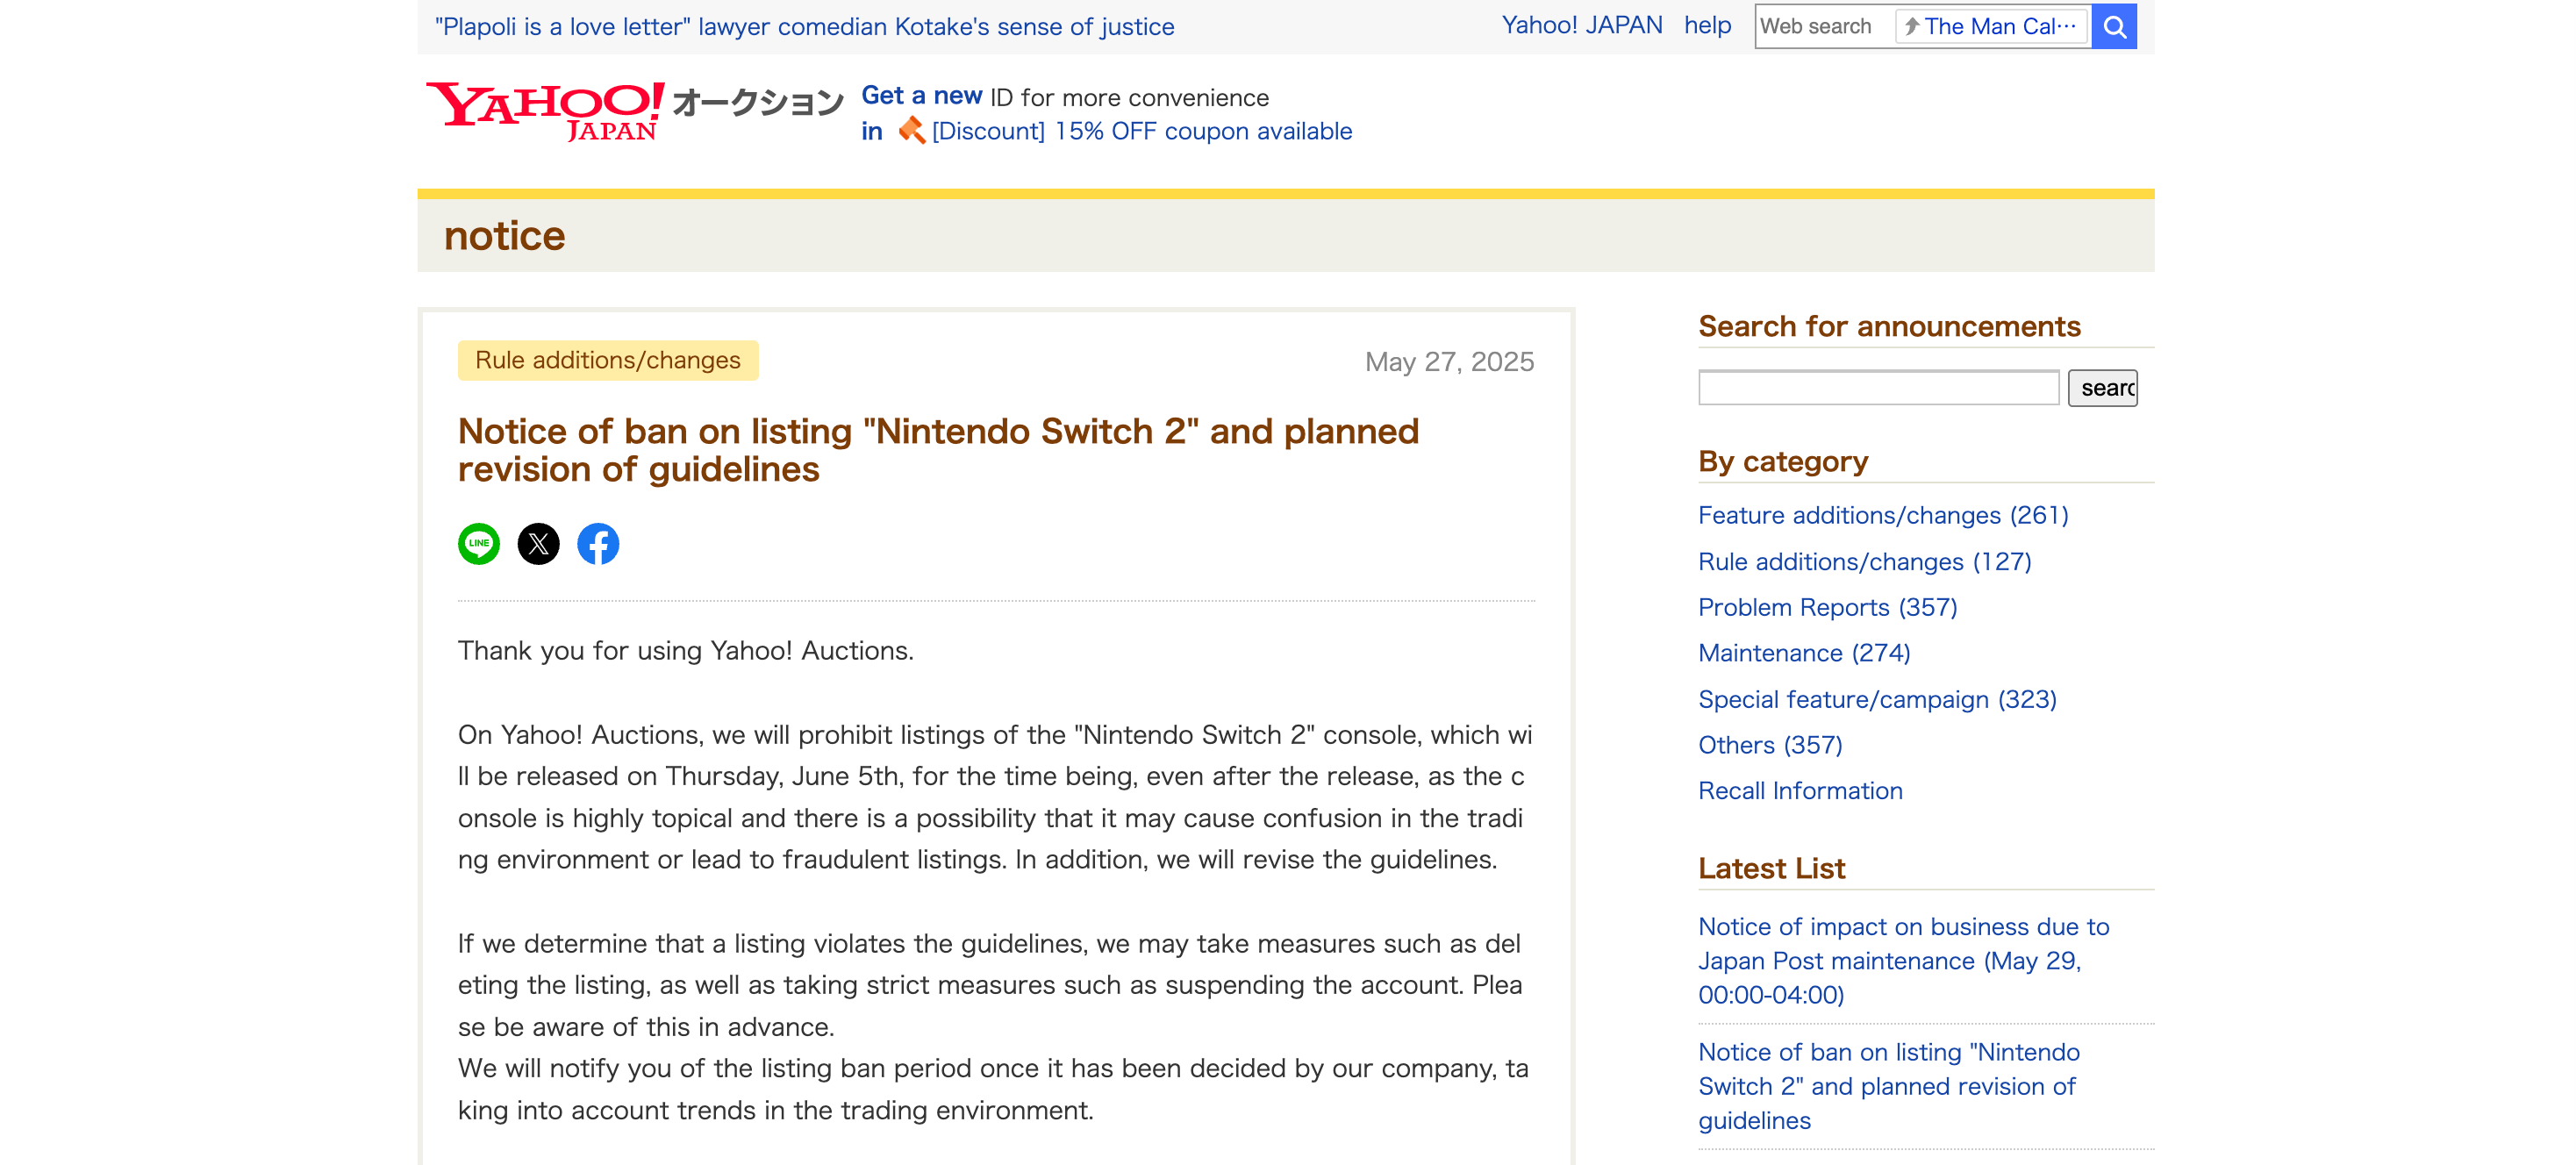Share the notice via LINE icon
The height and width of the screenshot is (1165, 2576).
point(478,544)
